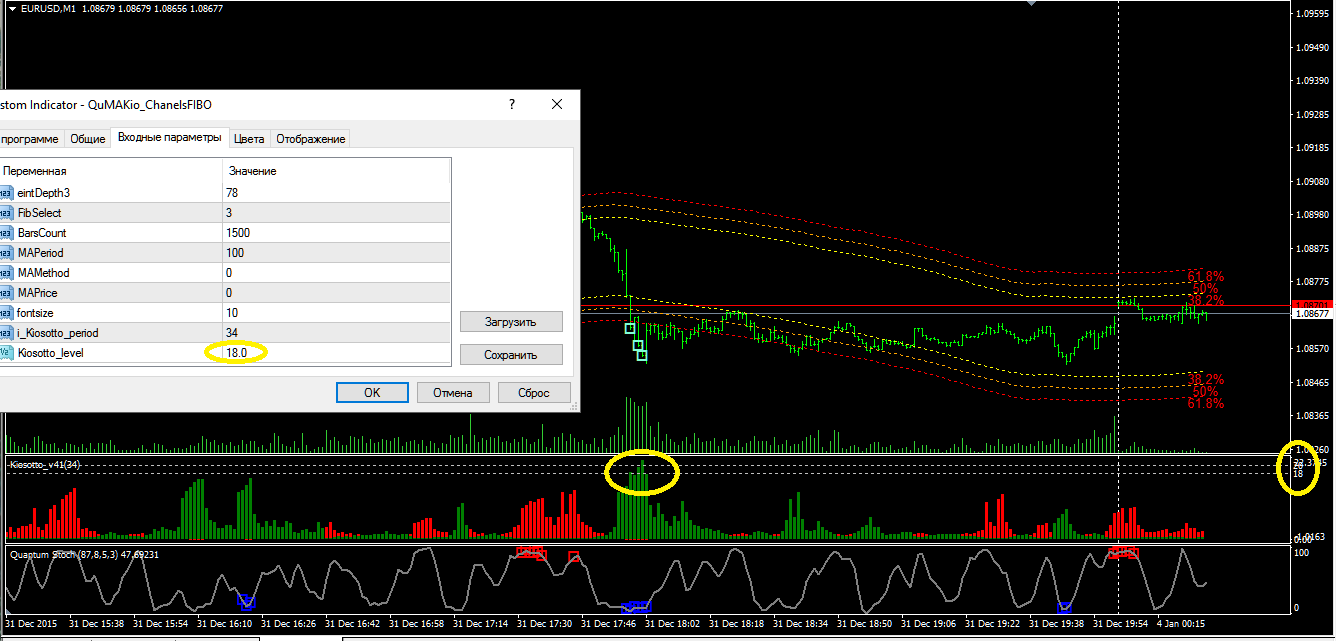Click the EURUSD,M1 chart title text
The width and height of the screenshot is (1336, 641).
click(x=46, y=8)
